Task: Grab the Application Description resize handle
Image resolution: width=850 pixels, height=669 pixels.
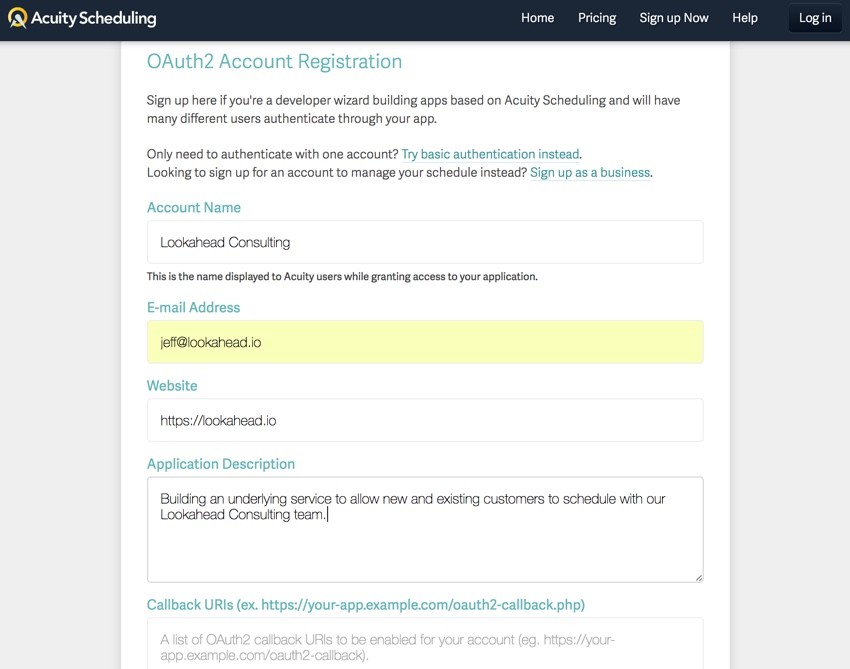Action: [699, 578]
